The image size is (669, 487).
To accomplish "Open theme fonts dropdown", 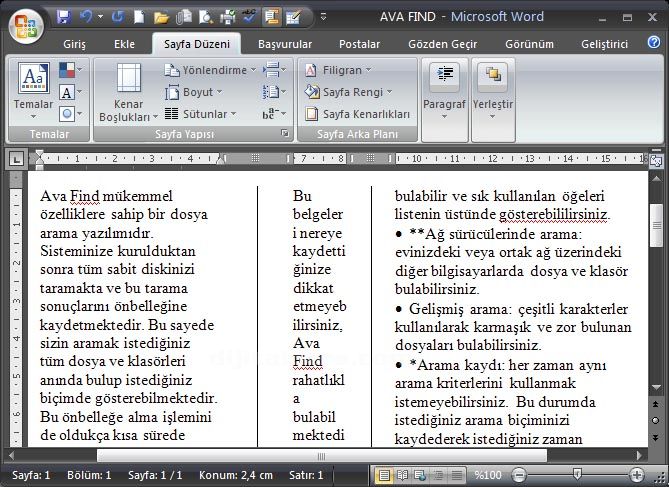I will (71, 92).
